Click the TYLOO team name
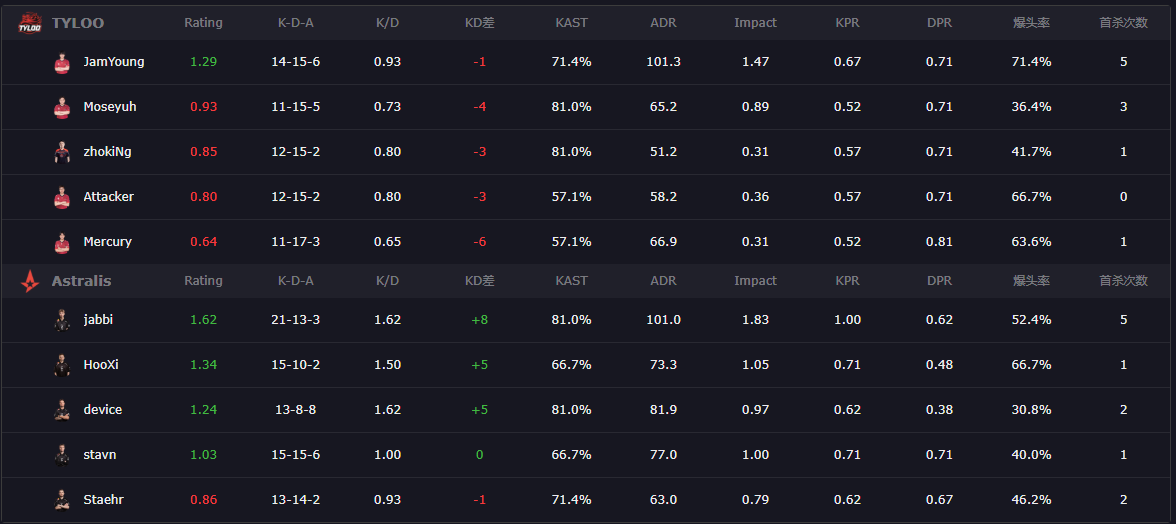The width and height of the screenshot is (1176, 524). click(x=78, y=23)
